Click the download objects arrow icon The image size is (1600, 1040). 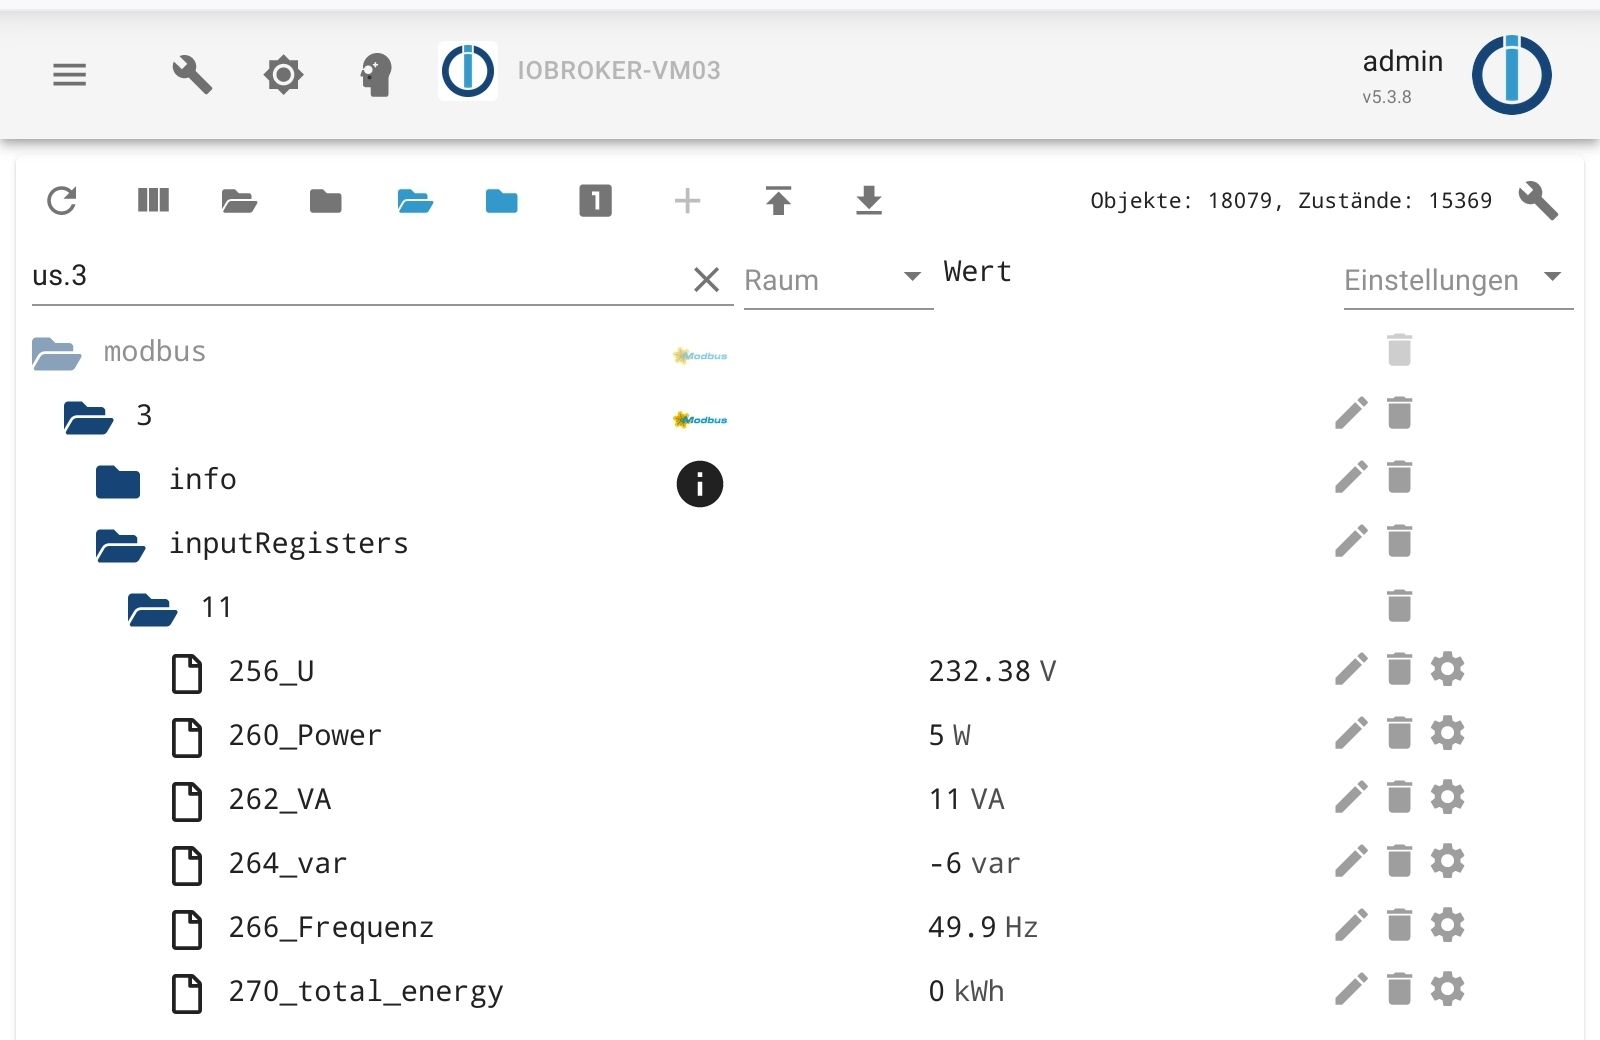pos(869,201)
